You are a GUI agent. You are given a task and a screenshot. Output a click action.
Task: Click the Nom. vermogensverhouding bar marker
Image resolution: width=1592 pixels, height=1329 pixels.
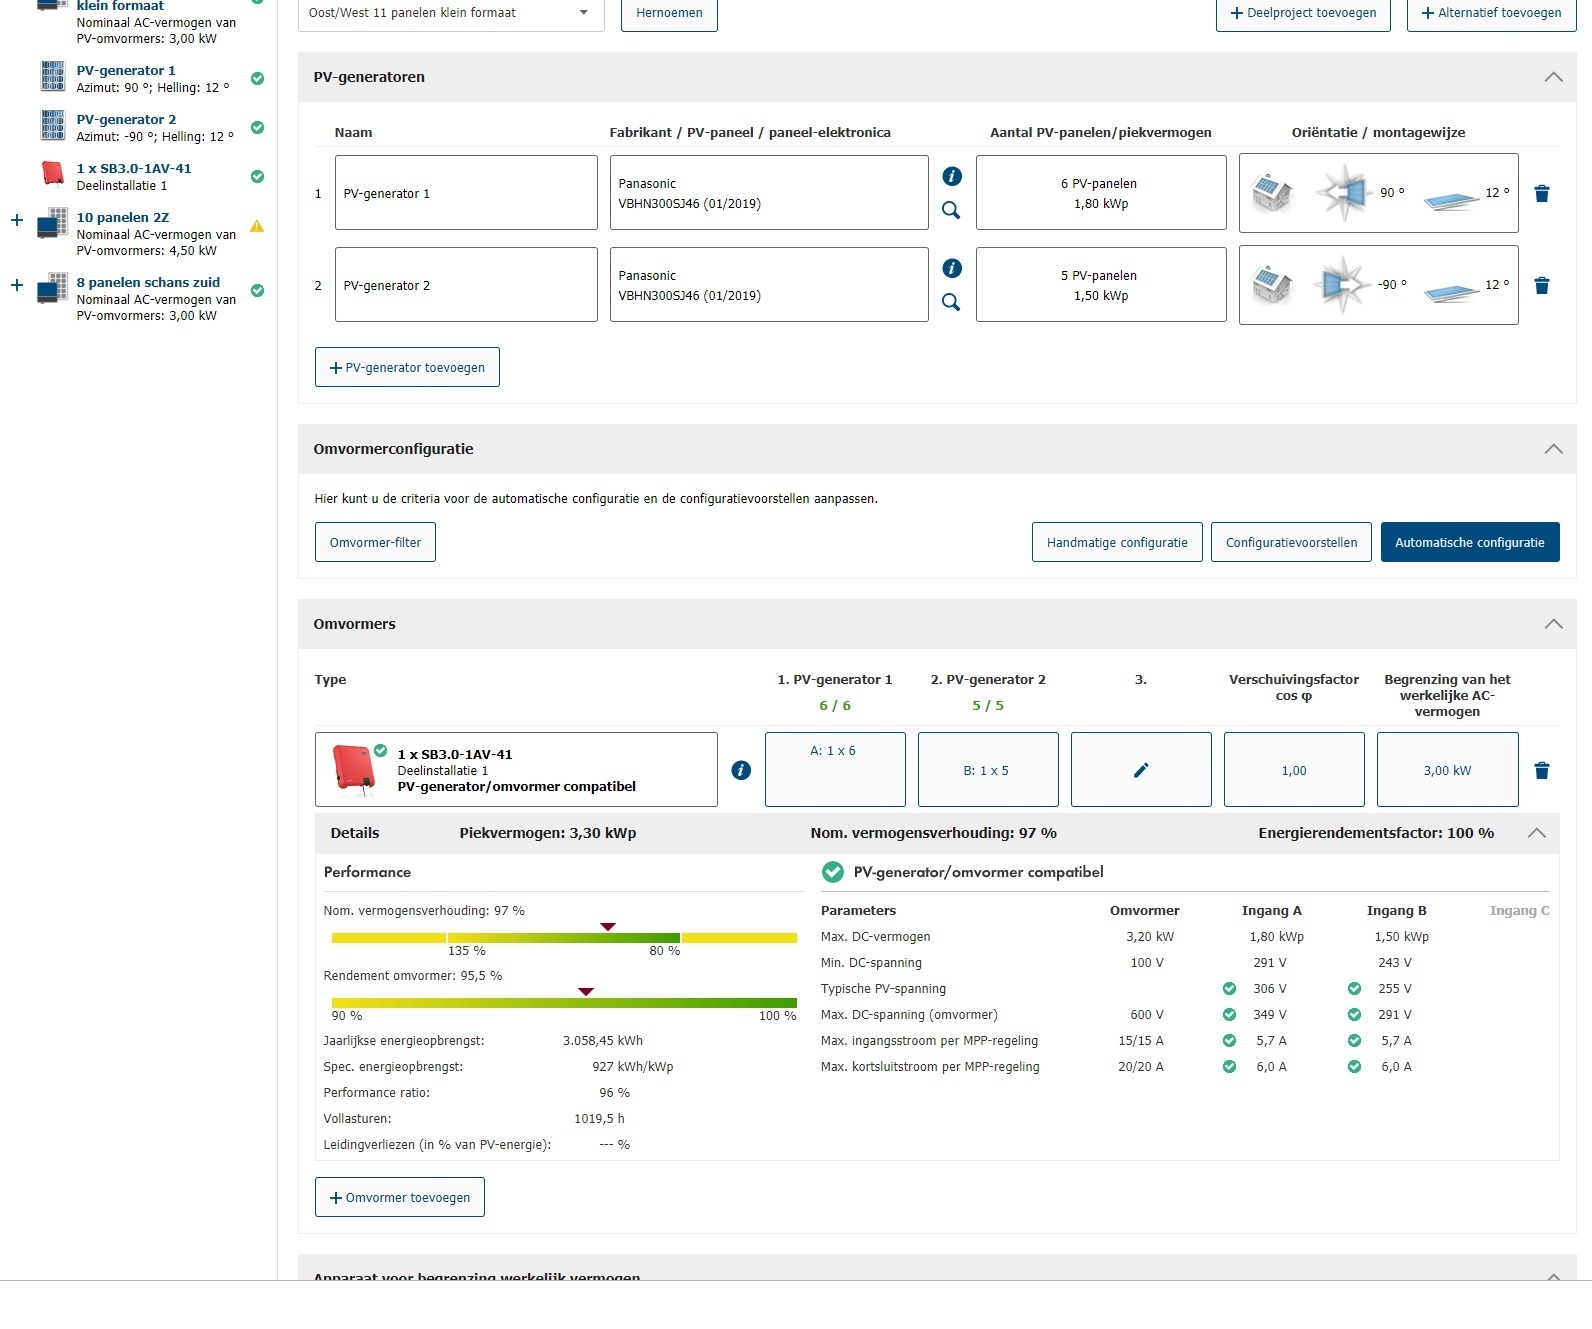(x=607, y=927)
